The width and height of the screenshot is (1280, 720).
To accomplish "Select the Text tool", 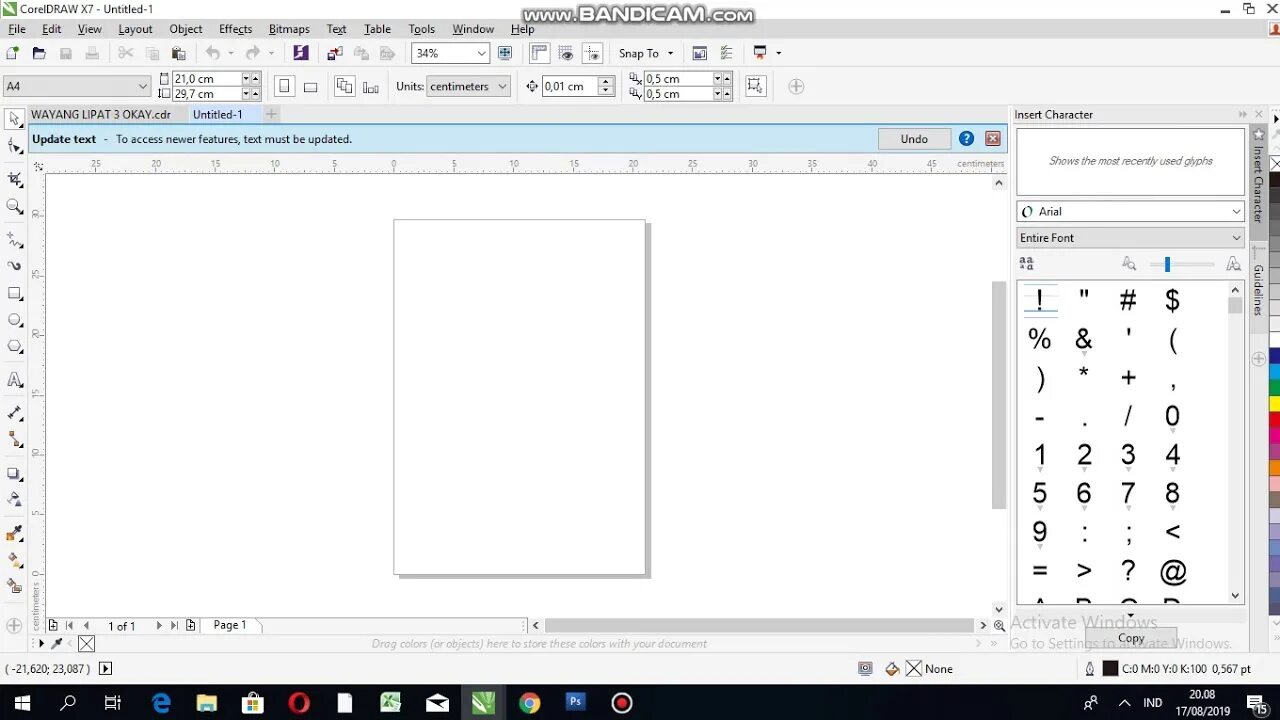I will click(x=14, y=380).
